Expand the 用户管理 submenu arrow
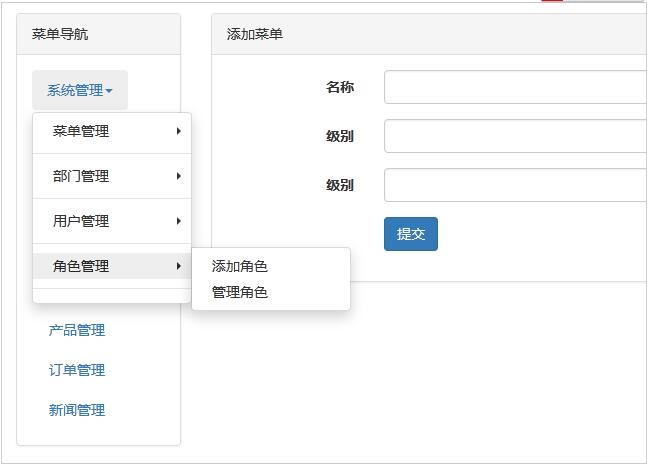Viewport: 657px width, 466px height. [179, 221]
